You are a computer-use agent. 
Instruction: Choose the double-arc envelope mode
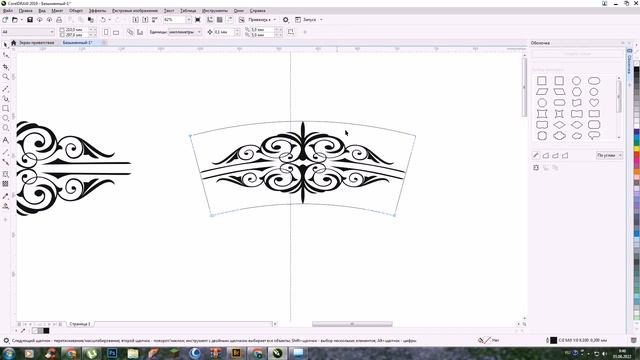click(x=565, y=156)
